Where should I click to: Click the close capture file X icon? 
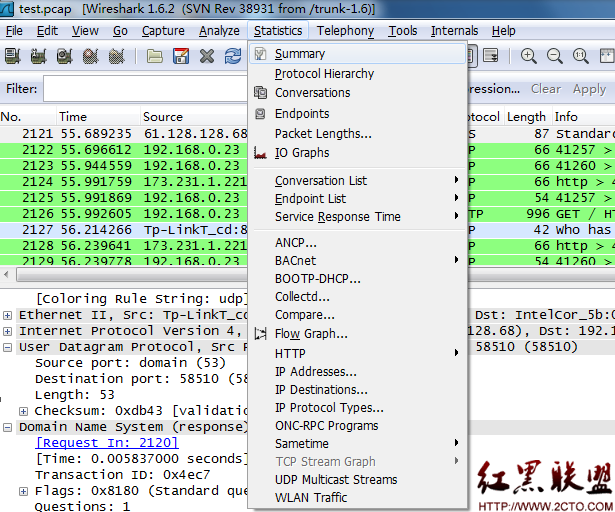point(207,56)
